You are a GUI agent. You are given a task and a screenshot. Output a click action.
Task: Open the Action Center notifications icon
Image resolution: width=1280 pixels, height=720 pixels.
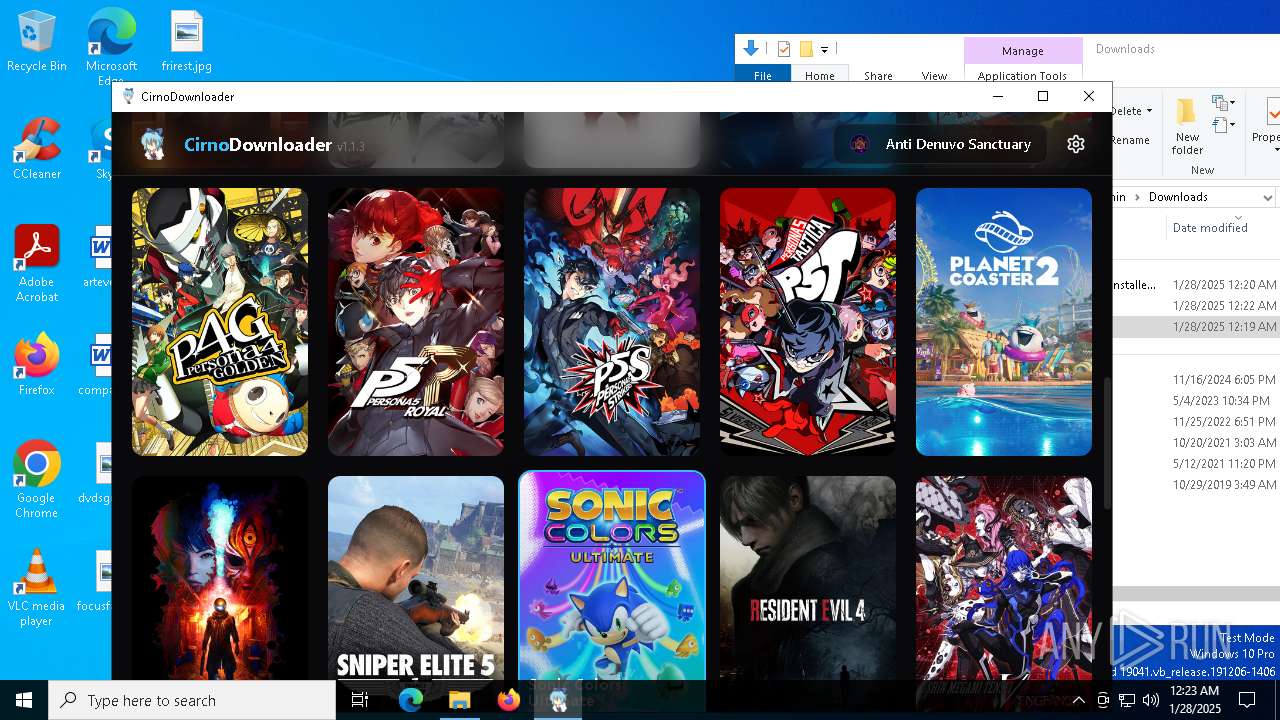(x=1248, y=700)
